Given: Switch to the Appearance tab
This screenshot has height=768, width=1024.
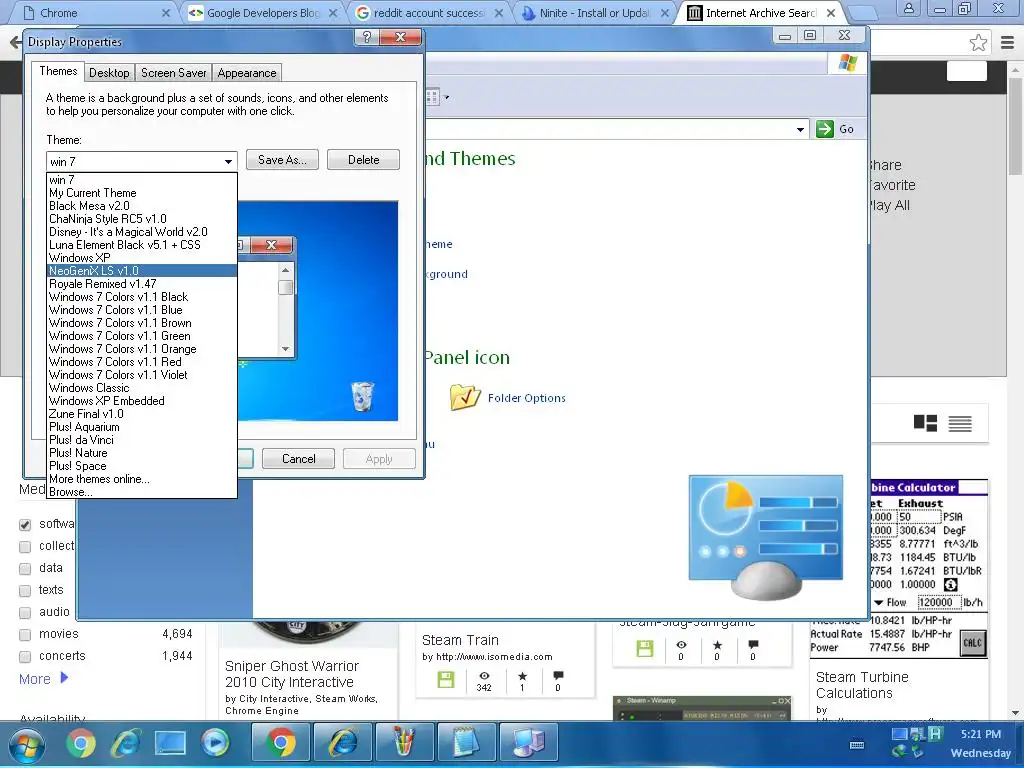Looking at the screenshot, I should point(247,72).
